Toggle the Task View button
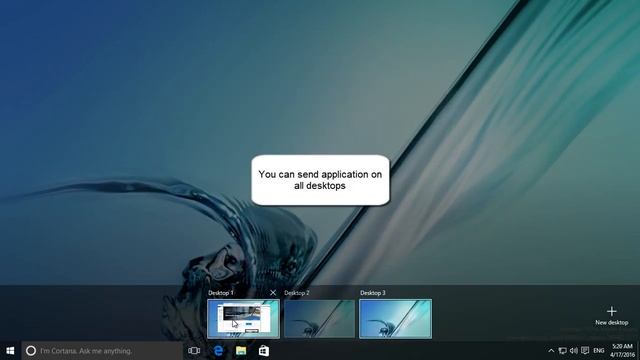Image resolution: width=640 pixels, height=360 pixels. (x=194, y=351)
